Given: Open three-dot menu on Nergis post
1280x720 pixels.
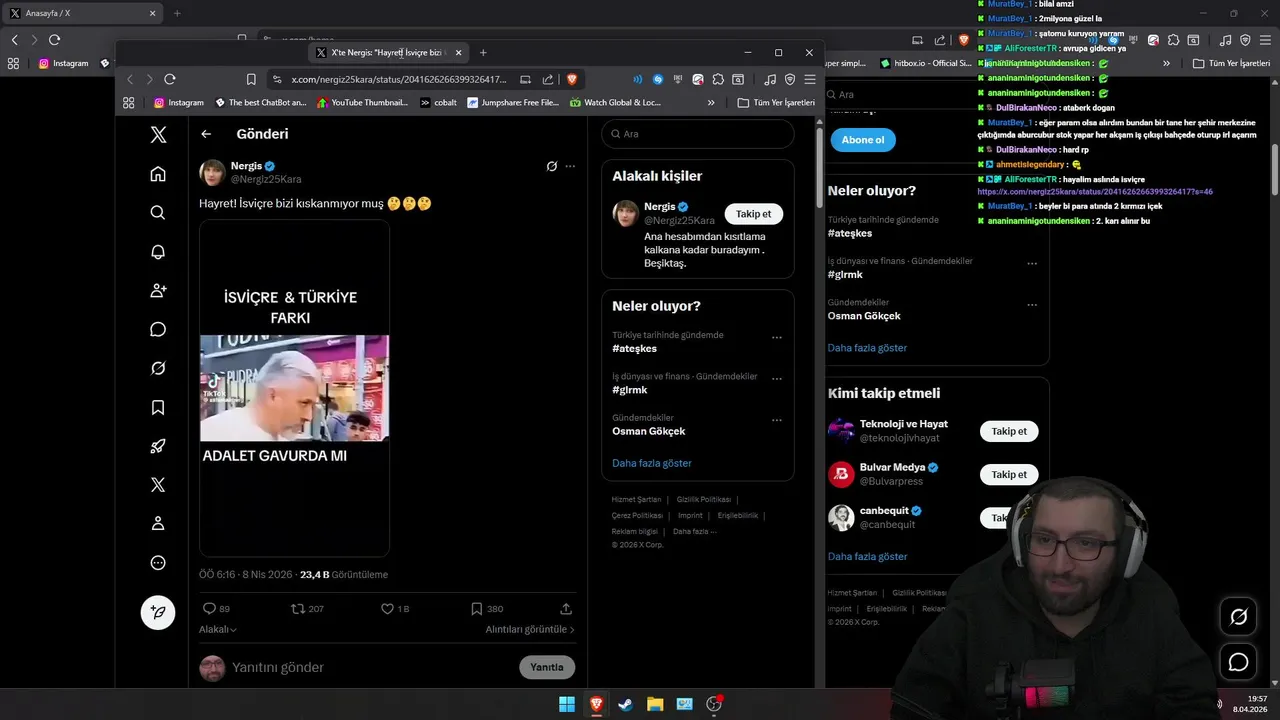Looking at the screenshot, I should pyautogui.click(x=571, y=166).
